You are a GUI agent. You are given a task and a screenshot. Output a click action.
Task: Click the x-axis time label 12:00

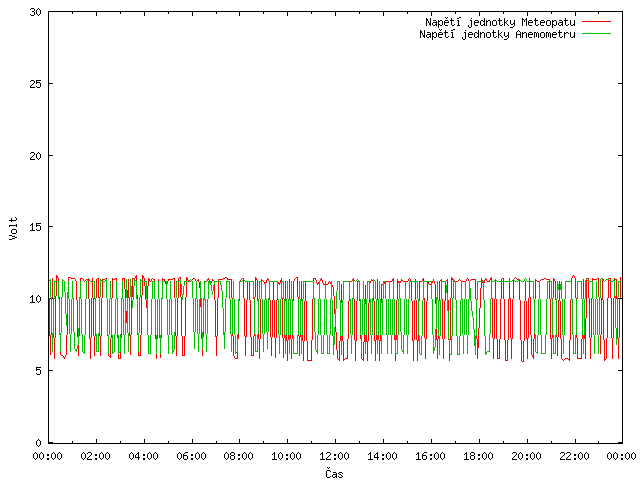(334, 456)
